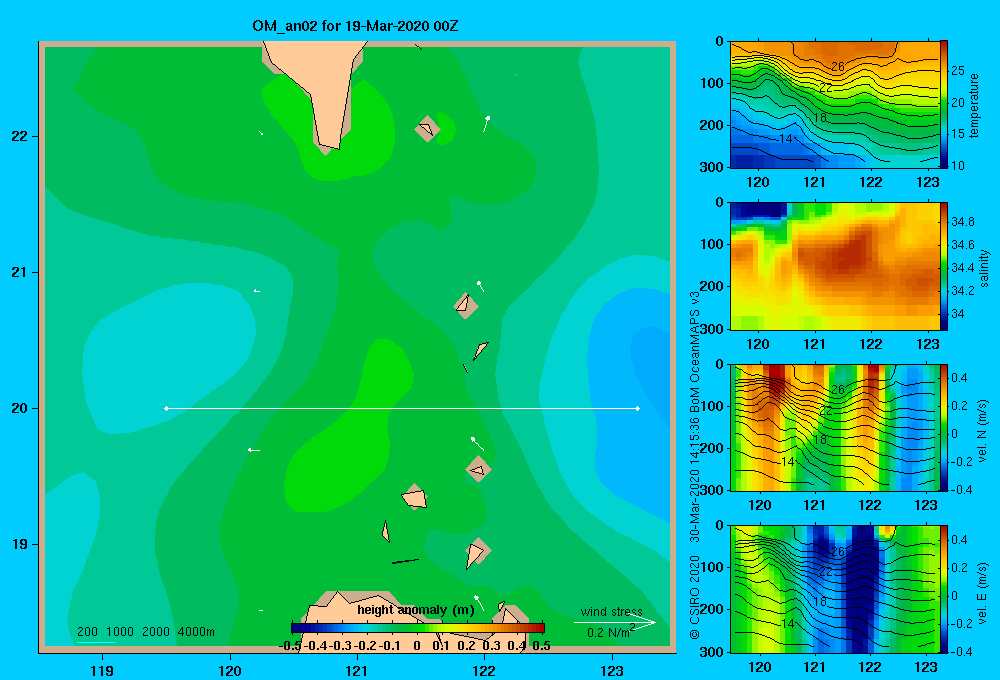Click the '34' tick on salinity colorbar
The height and width of the screenshot is (680, 1000).
958,314
